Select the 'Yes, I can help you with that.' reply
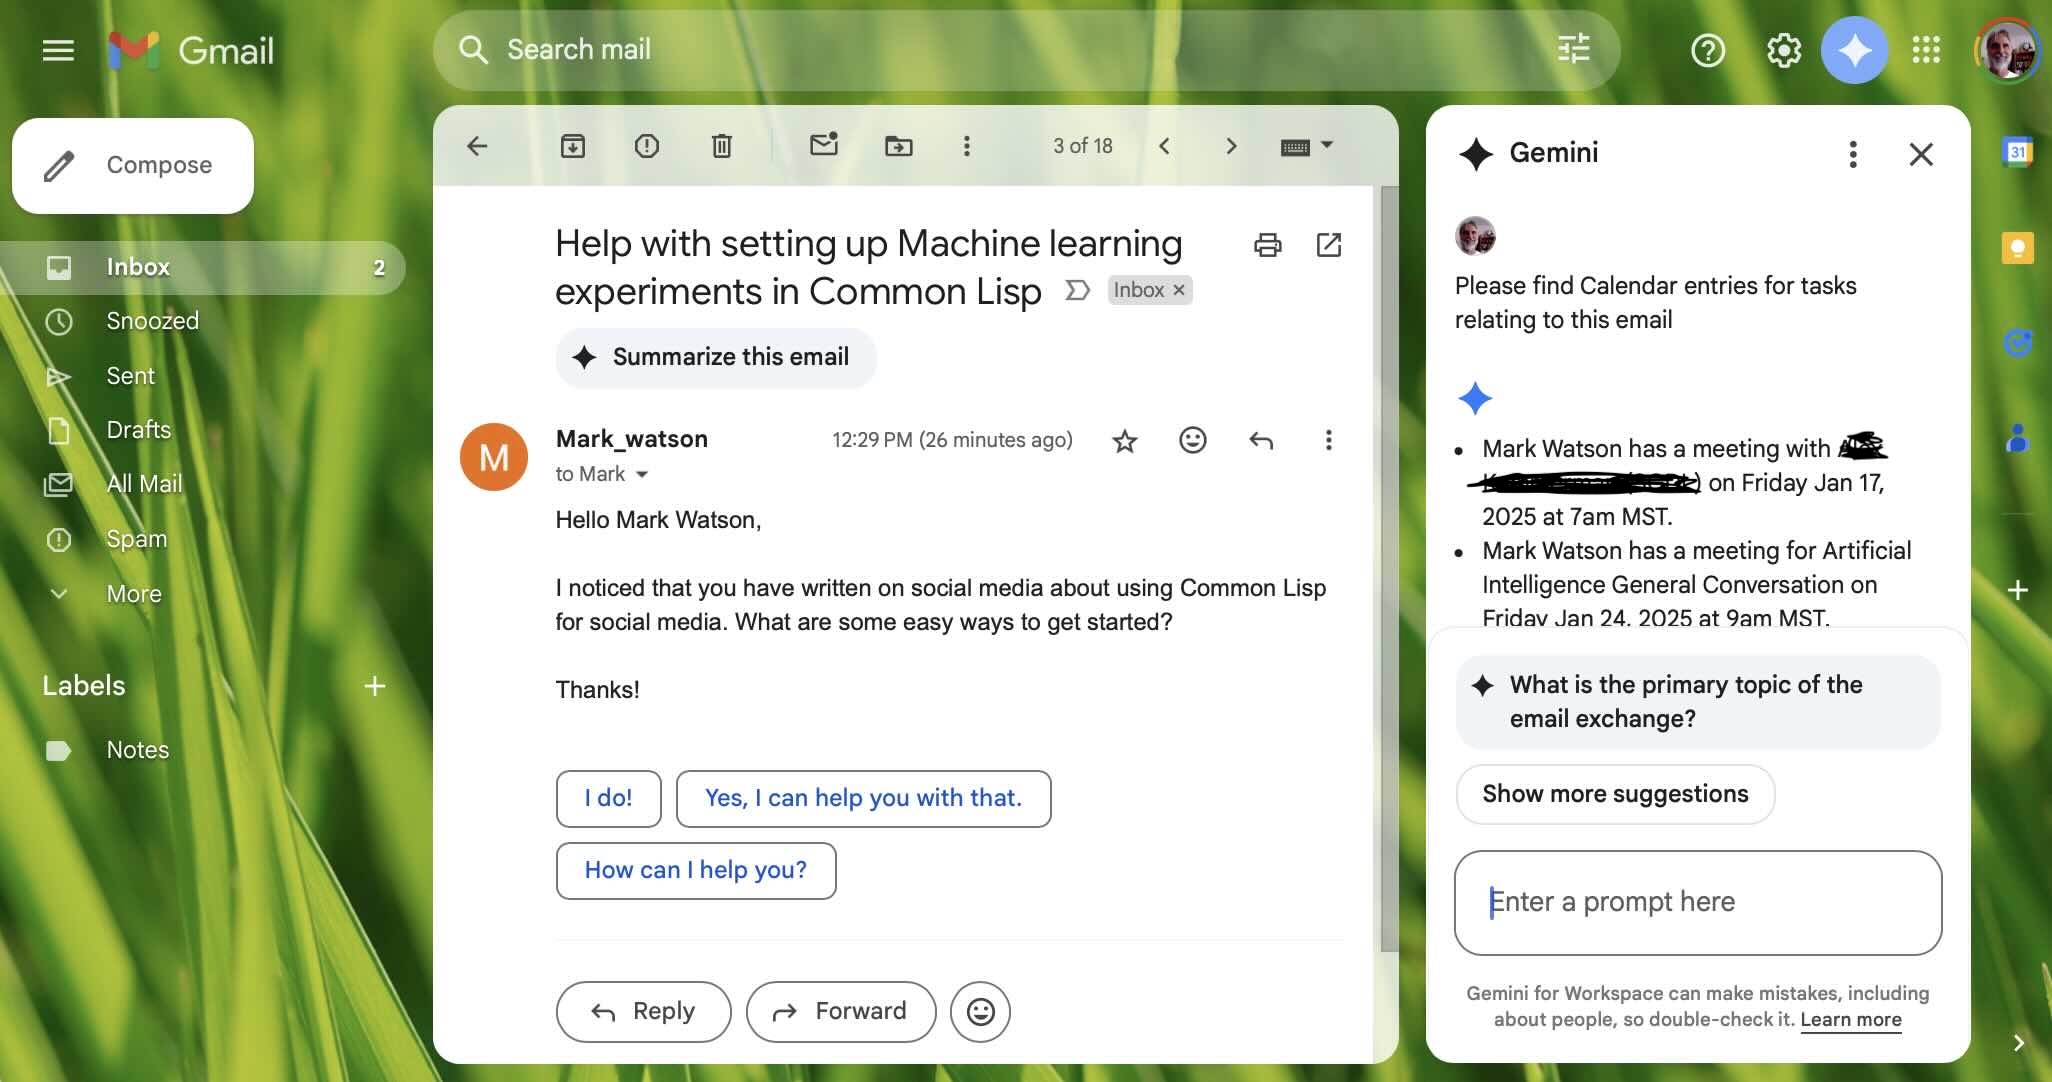 coord(863,798)
